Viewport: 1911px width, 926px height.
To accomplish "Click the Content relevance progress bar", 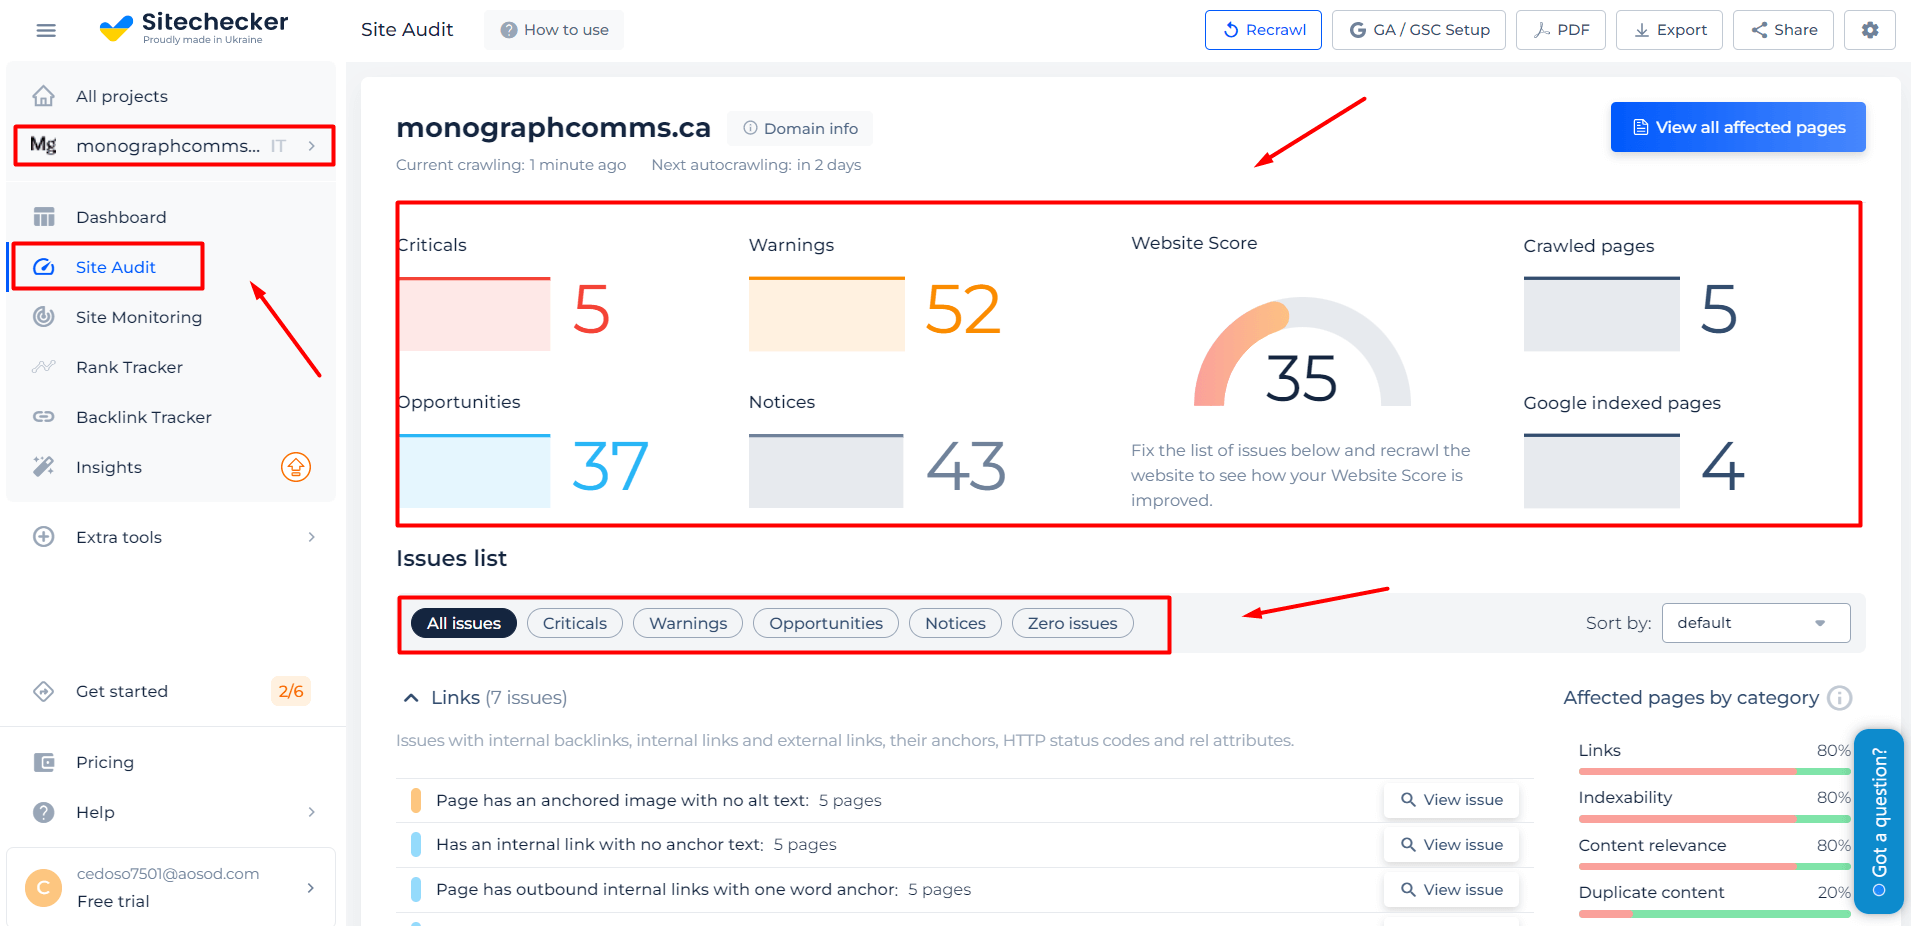I will click(x=1715, y=866).
